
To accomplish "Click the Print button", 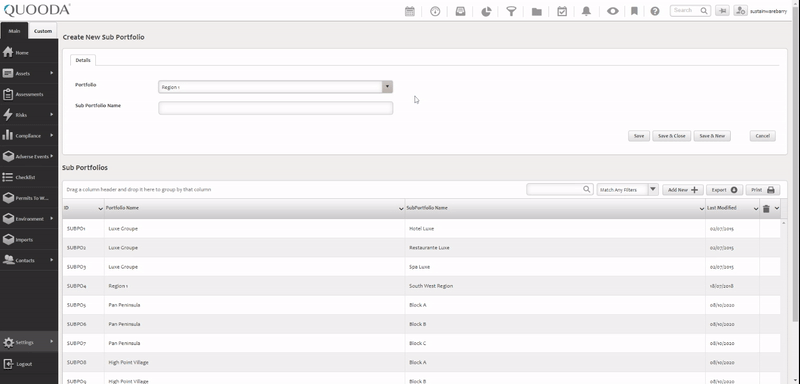I will point(763,190).
